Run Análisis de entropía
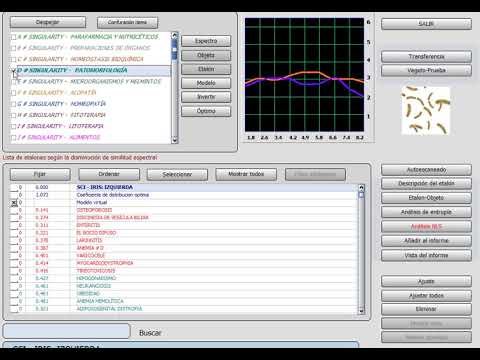The image size is (480, 360). pyautogui.click(x=426, y=212)
